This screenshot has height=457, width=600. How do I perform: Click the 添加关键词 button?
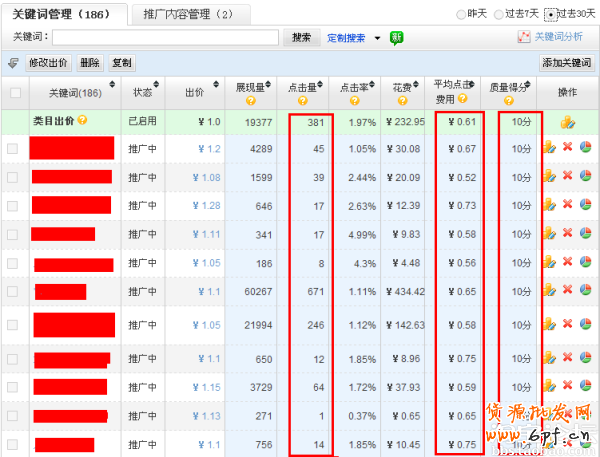566,63
